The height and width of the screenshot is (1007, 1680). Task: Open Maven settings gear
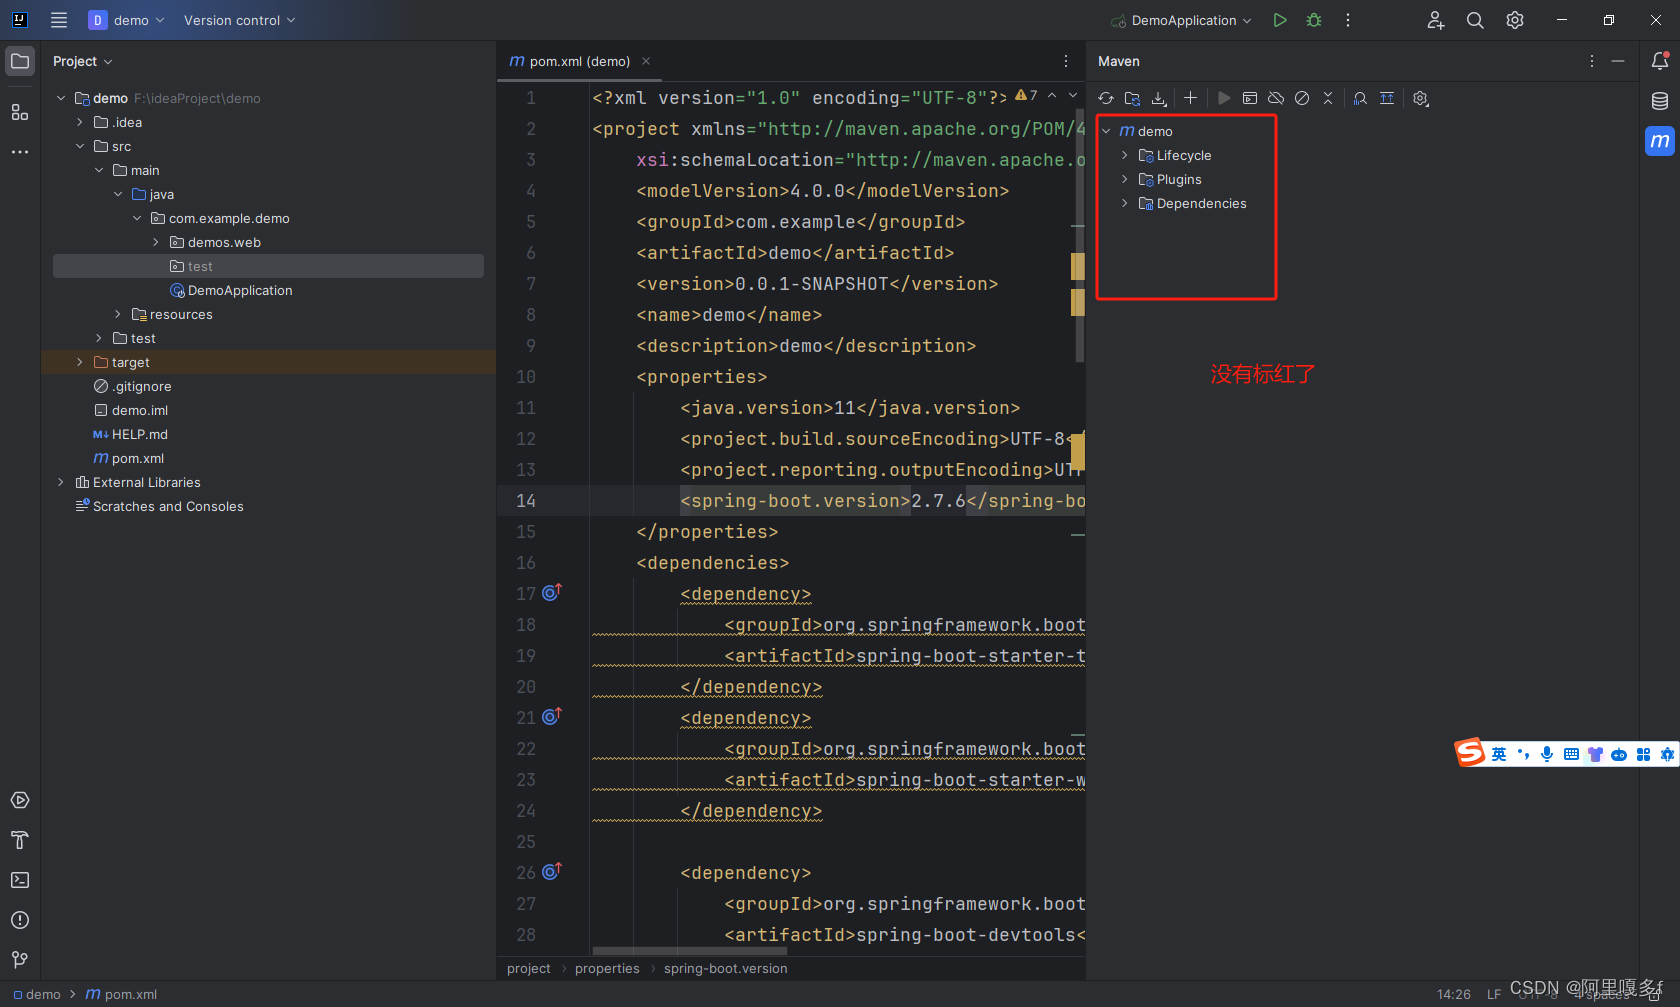(x=1421, y=98)
